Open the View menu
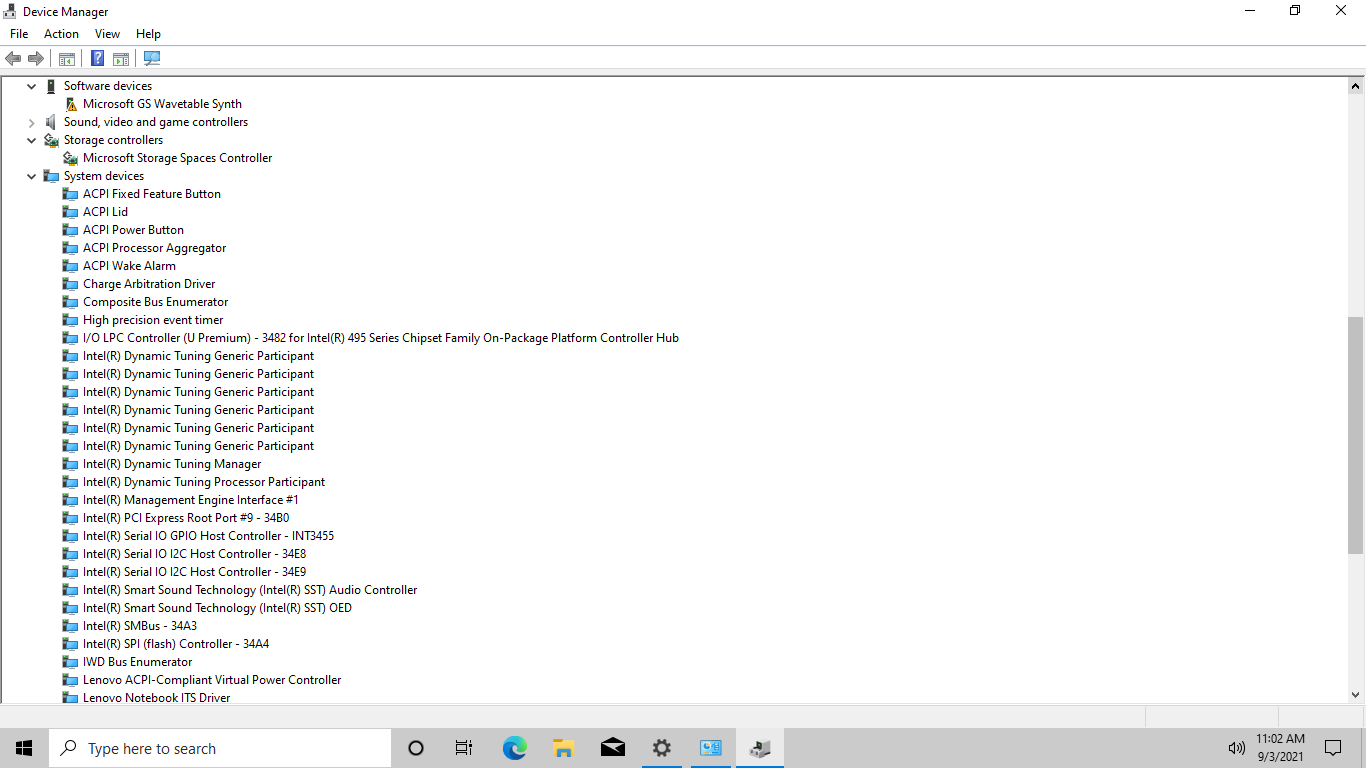The height and width of the screenshot is (768, 1366). [x=107, y=34]
